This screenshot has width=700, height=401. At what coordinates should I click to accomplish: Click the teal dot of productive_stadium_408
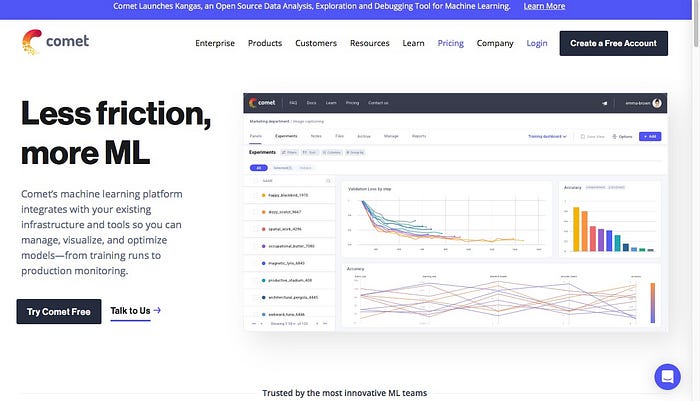point(263,280)
